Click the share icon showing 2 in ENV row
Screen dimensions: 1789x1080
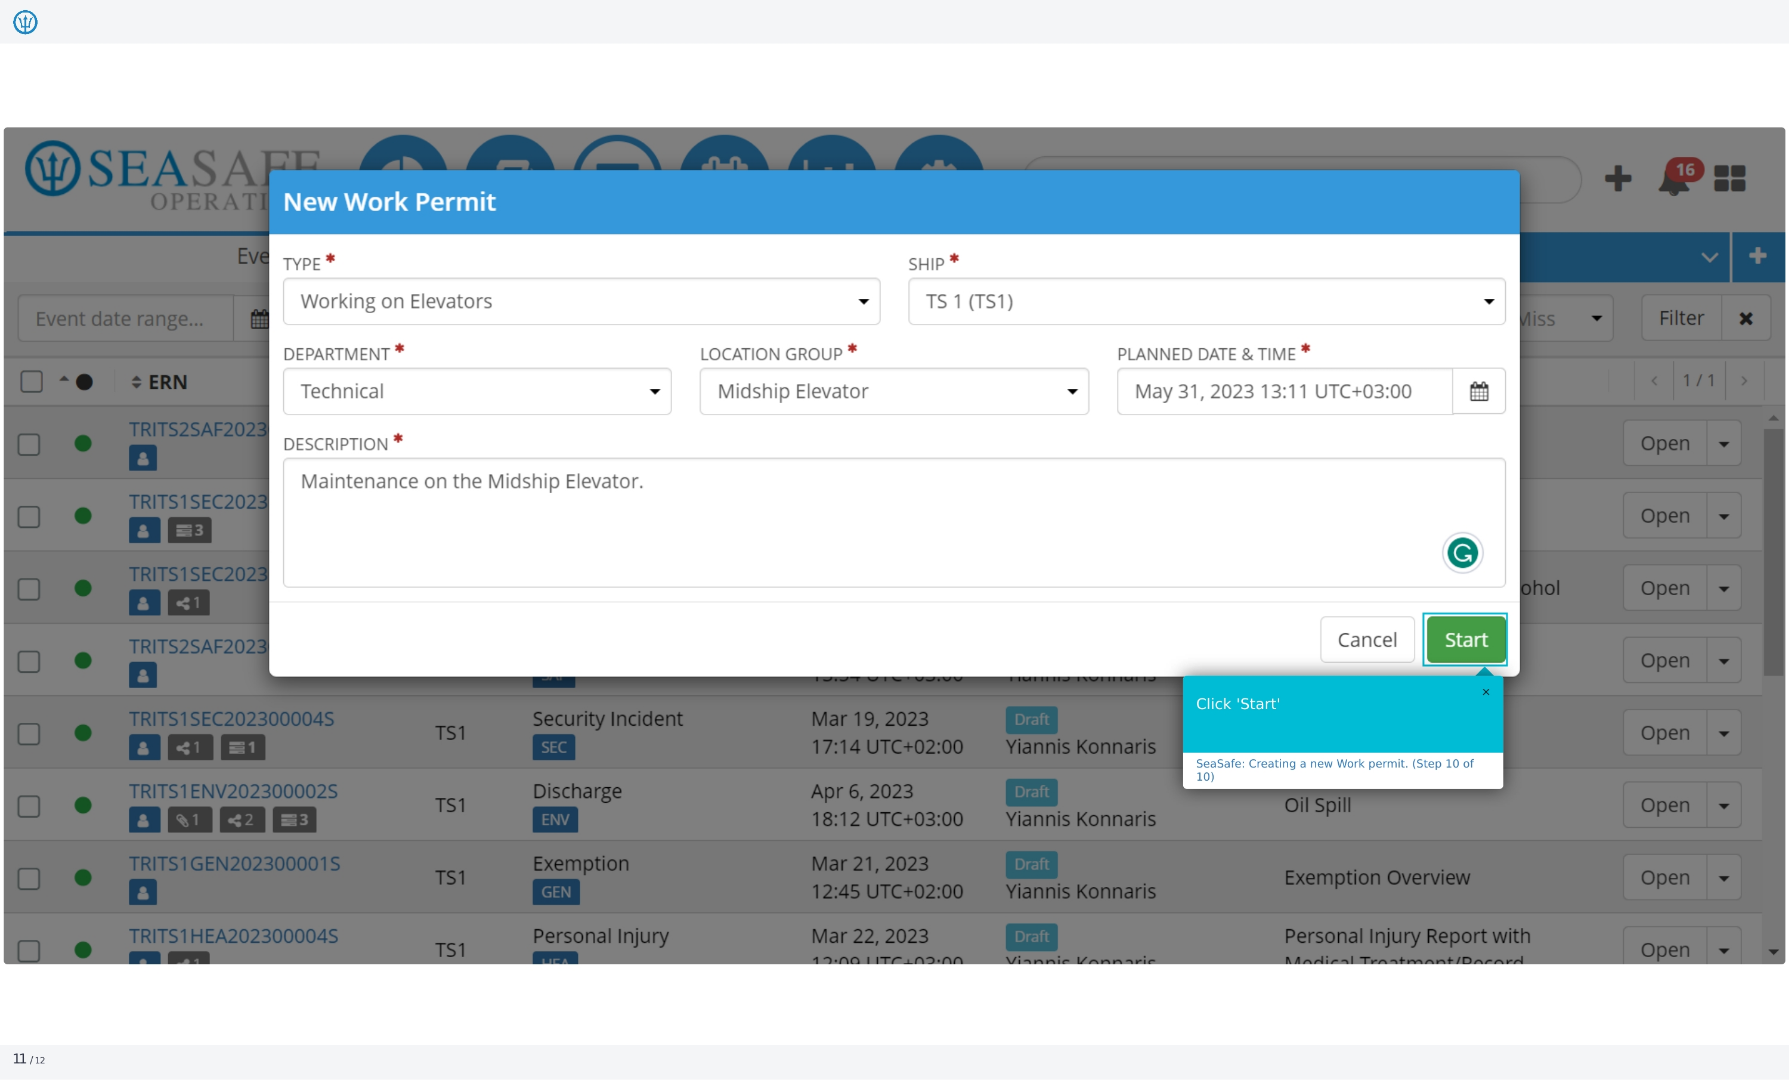(241, 820)
